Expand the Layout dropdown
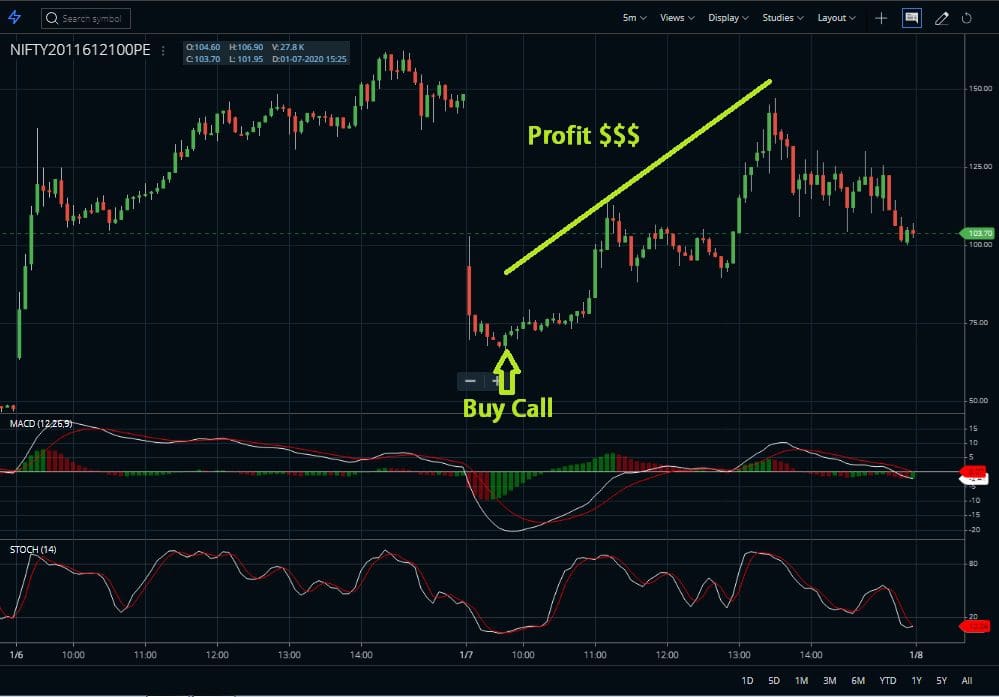The height and width of the screenshot is (697, 999). (837, 18)
